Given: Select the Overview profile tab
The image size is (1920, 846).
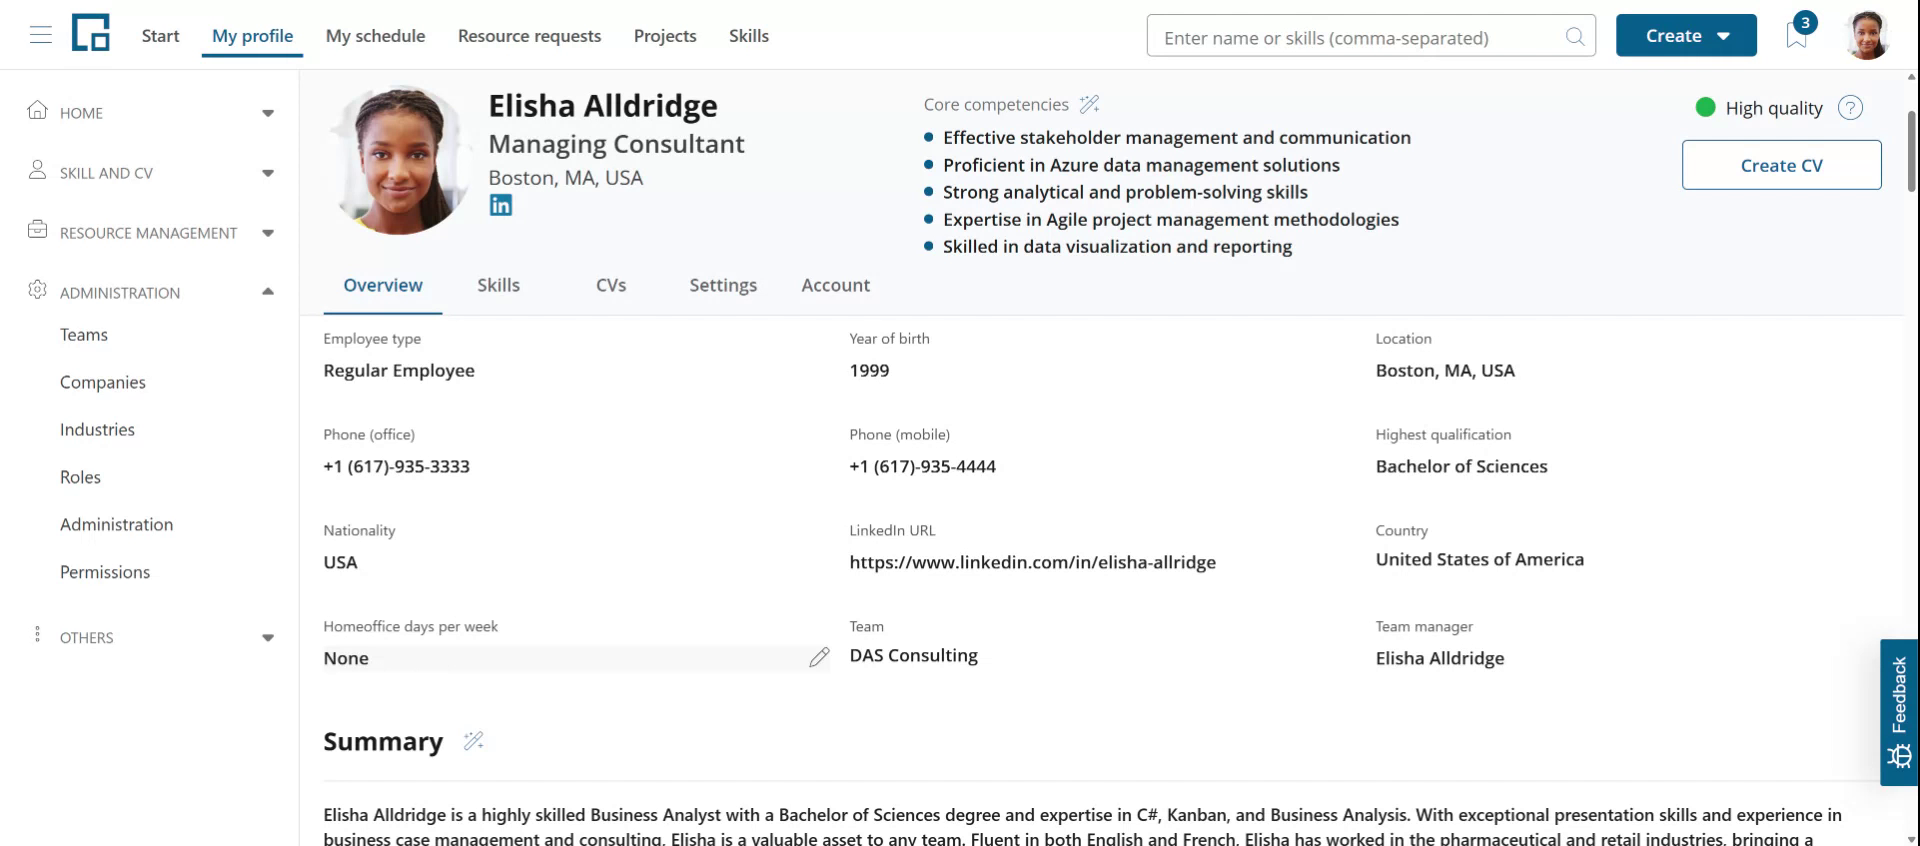Looking at the screenshot, I should tap(383, 285).
